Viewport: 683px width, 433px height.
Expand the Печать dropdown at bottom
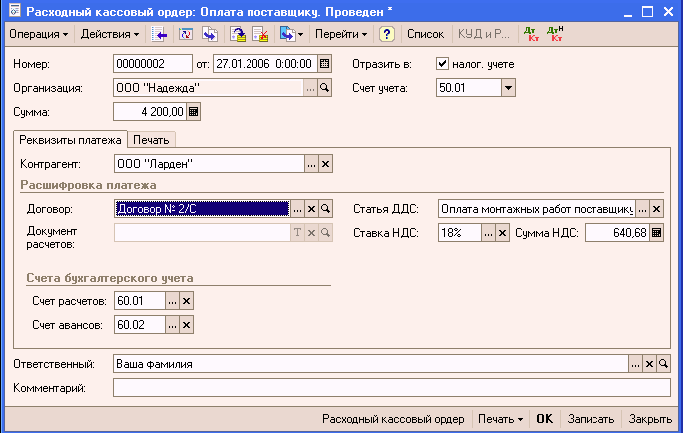pos(501,419)
